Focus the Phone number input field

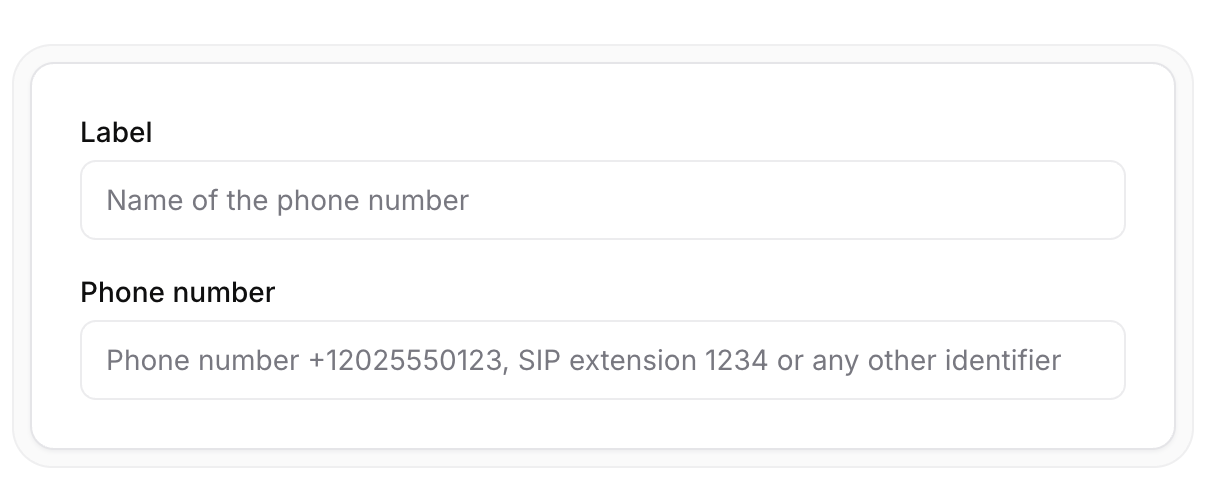click(x=602, y=360)
